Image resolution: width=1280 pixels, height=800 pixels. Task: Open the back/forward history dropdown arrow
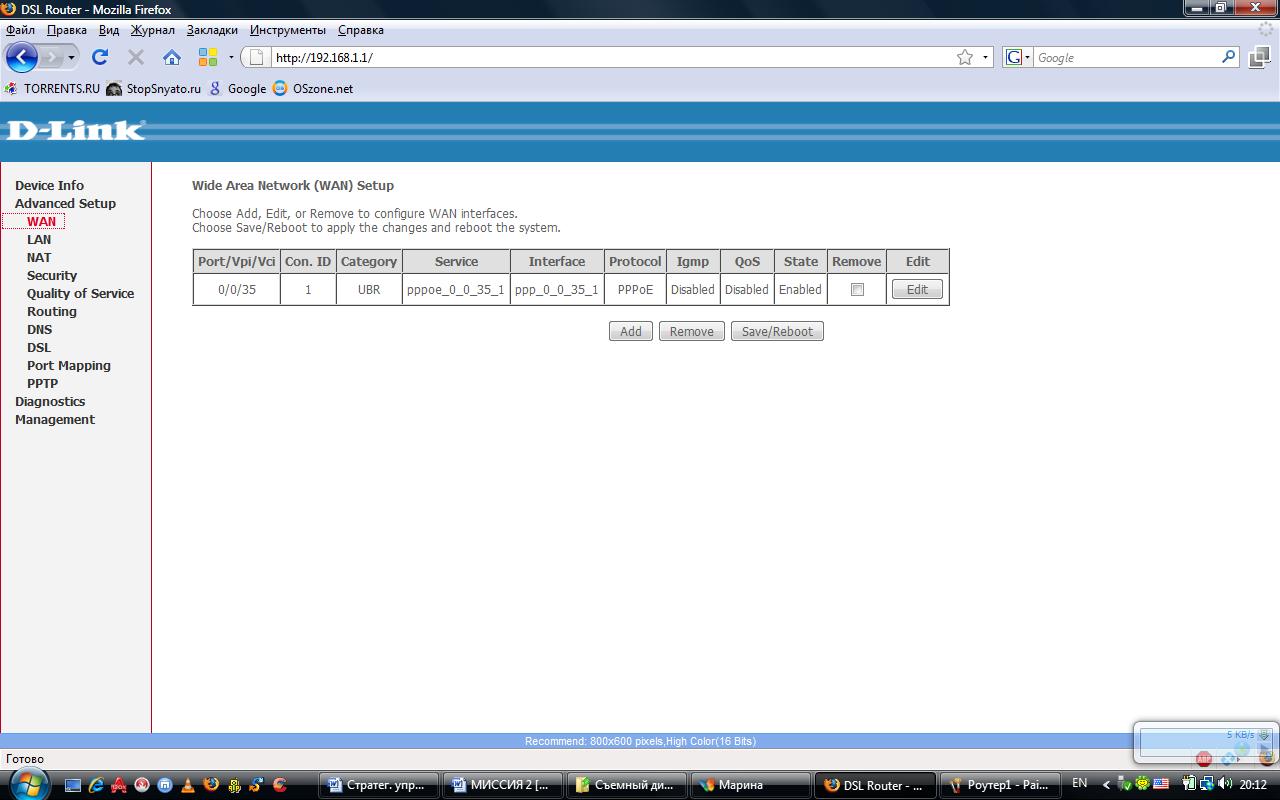pos(71,57)
